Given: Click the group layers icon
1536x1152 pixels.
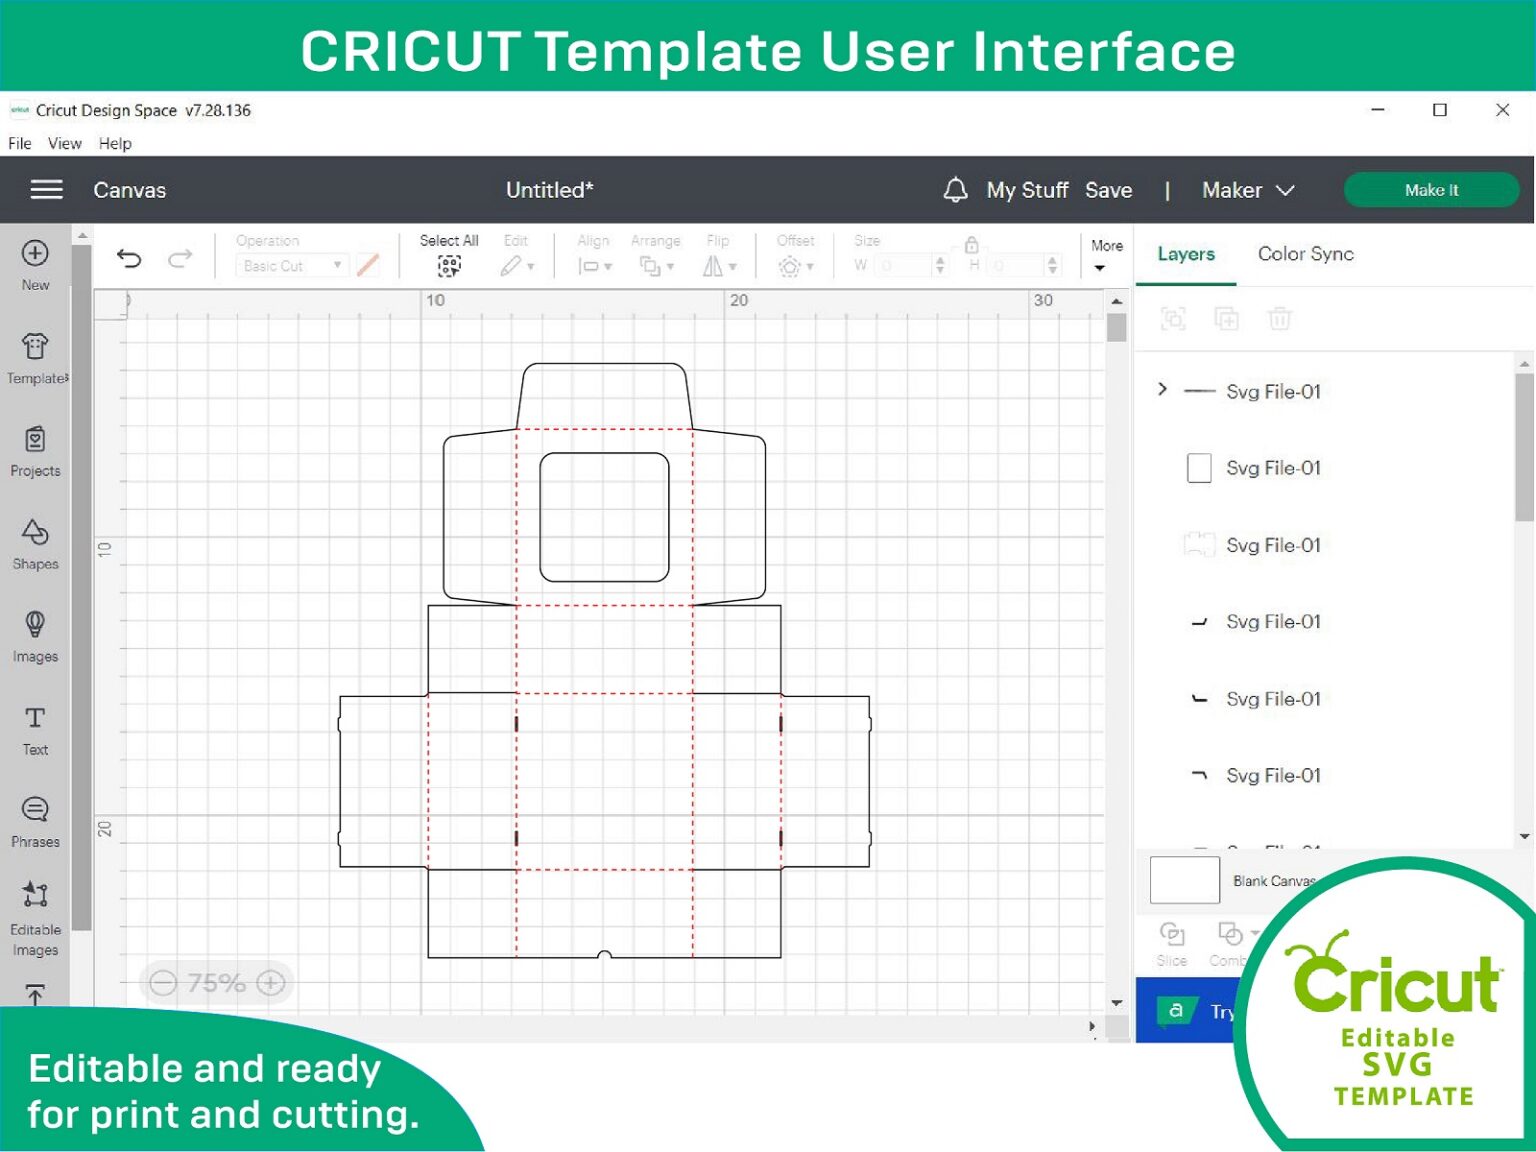Looking at the screenshot, I should (1173, 319).
